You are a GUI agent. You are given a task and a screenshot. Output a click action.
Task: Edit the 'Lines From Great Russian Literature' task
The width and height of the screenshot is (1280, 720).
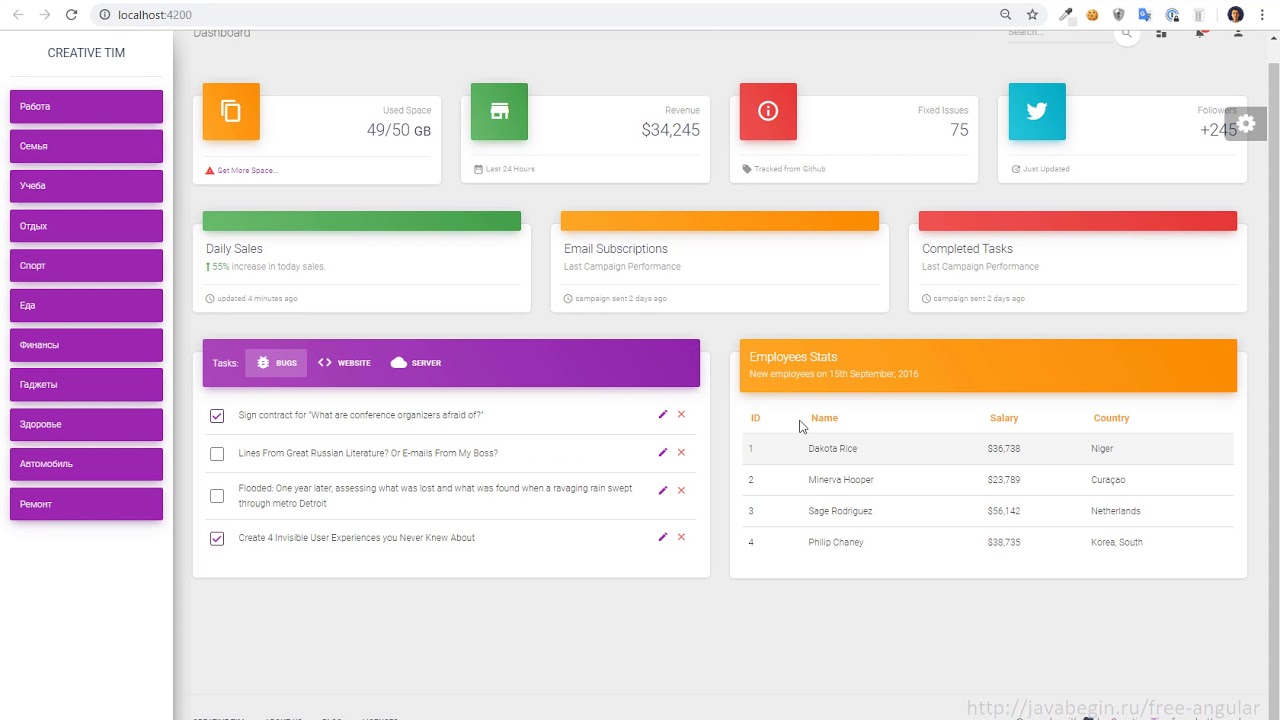662,452
